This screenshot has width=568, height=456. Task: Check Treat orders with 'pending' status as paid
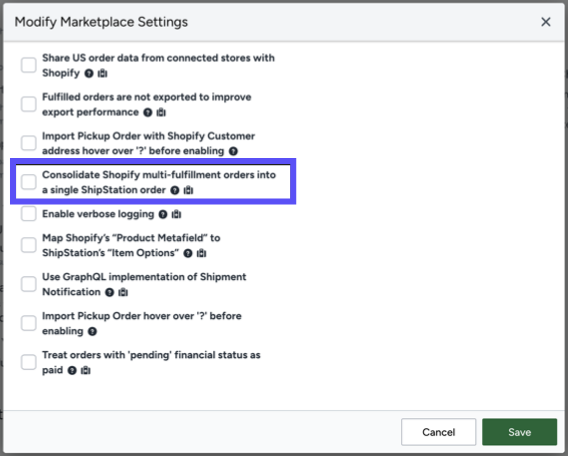click(29, 362)
